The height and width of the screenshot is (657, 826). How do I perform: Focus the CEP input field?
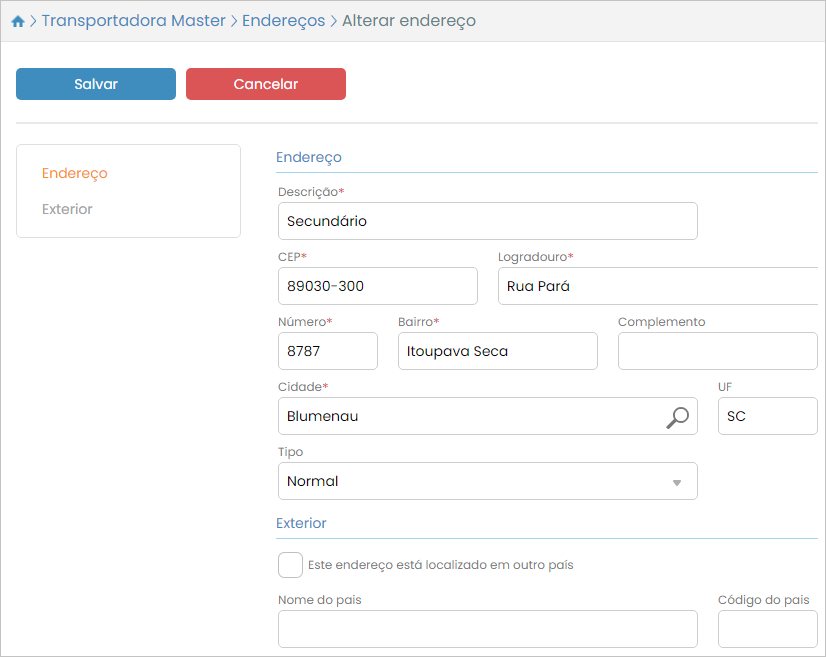(x=377, y=286)
